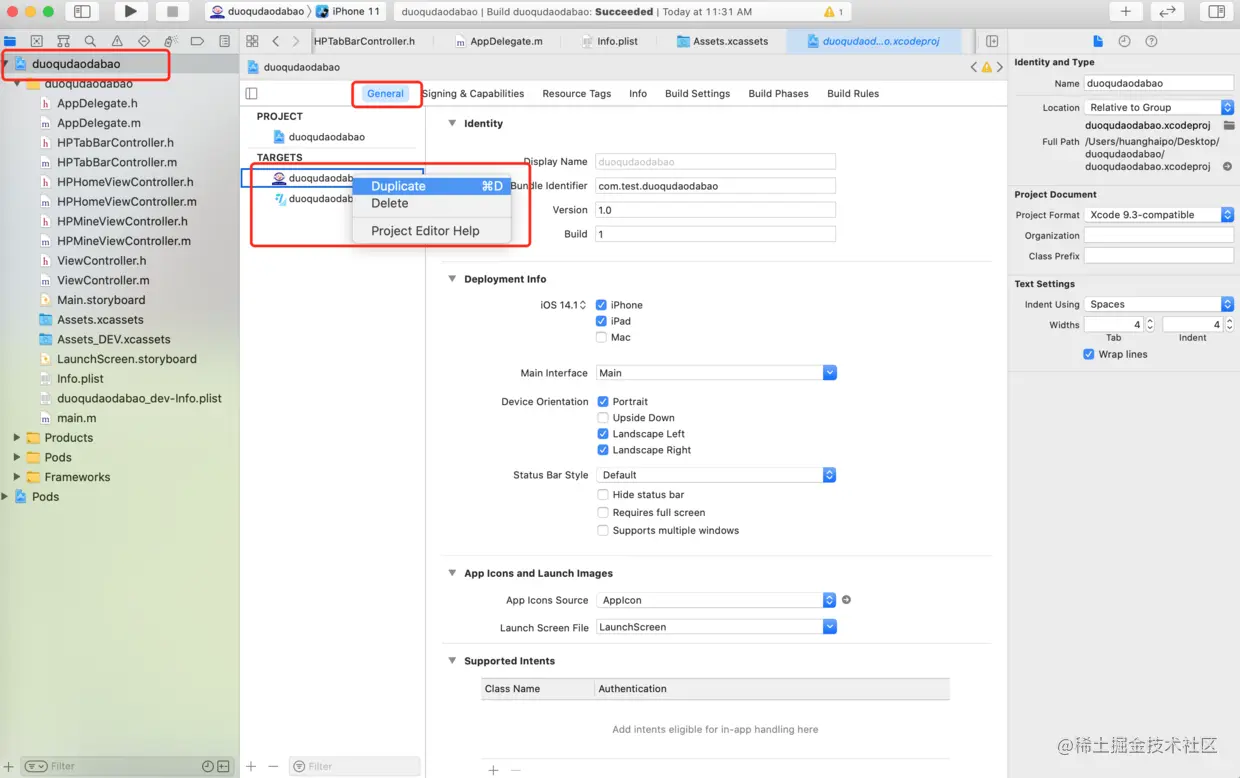Open the Debug navigator
The image size is (1240, 778).
pos(170,41)
